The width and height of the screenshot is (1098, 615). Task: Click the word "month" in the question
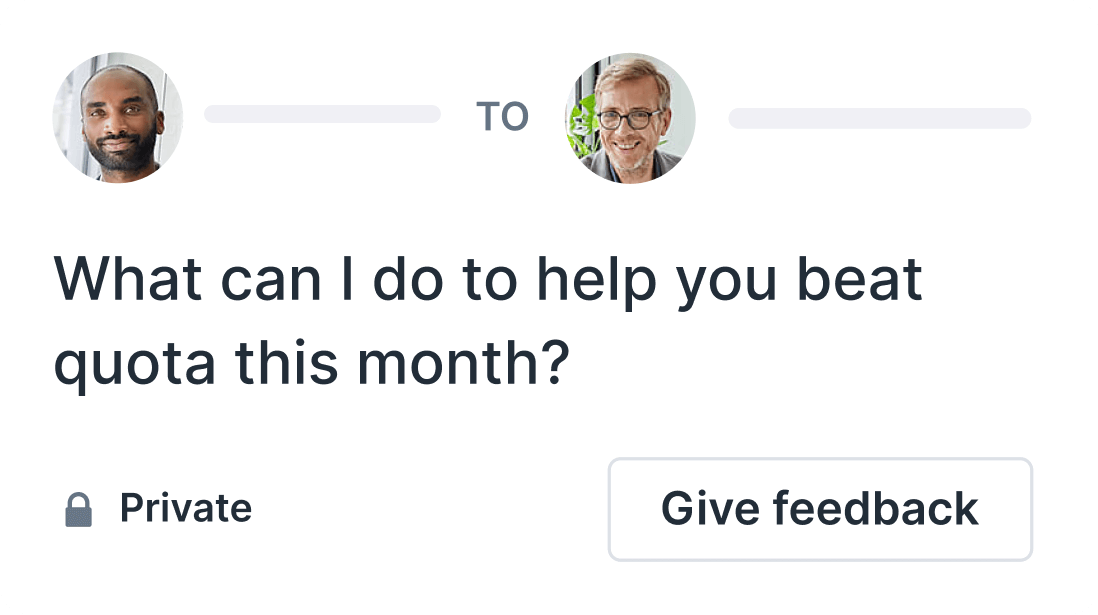click(x=448, y=363)
